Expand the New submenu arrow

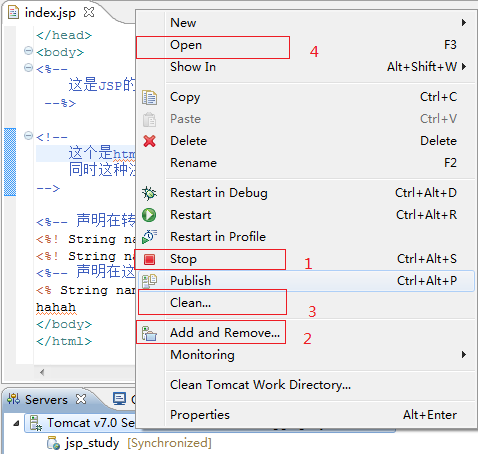point(464,23)
